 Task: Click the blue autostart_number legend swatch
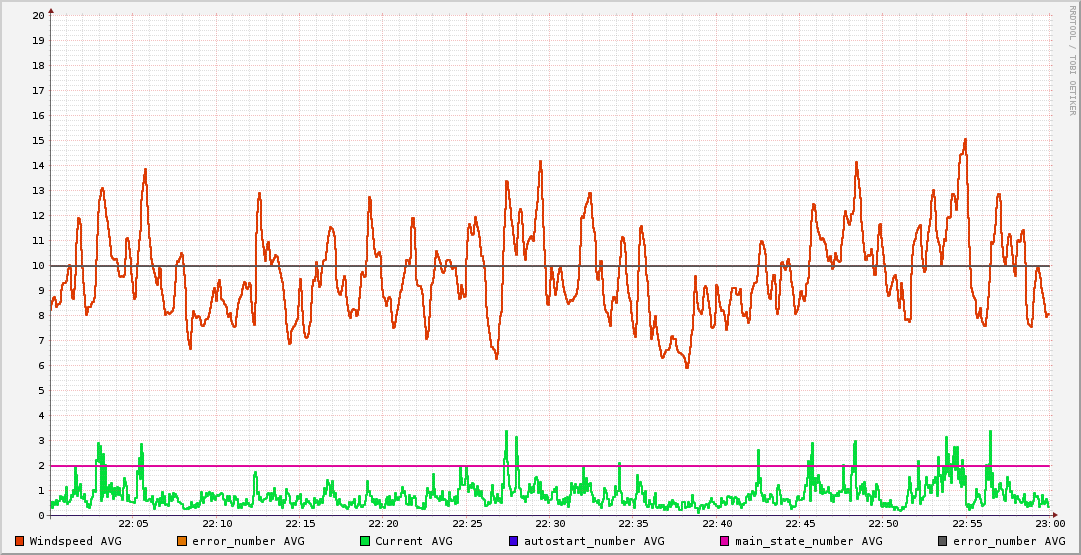tap(513, 541)
